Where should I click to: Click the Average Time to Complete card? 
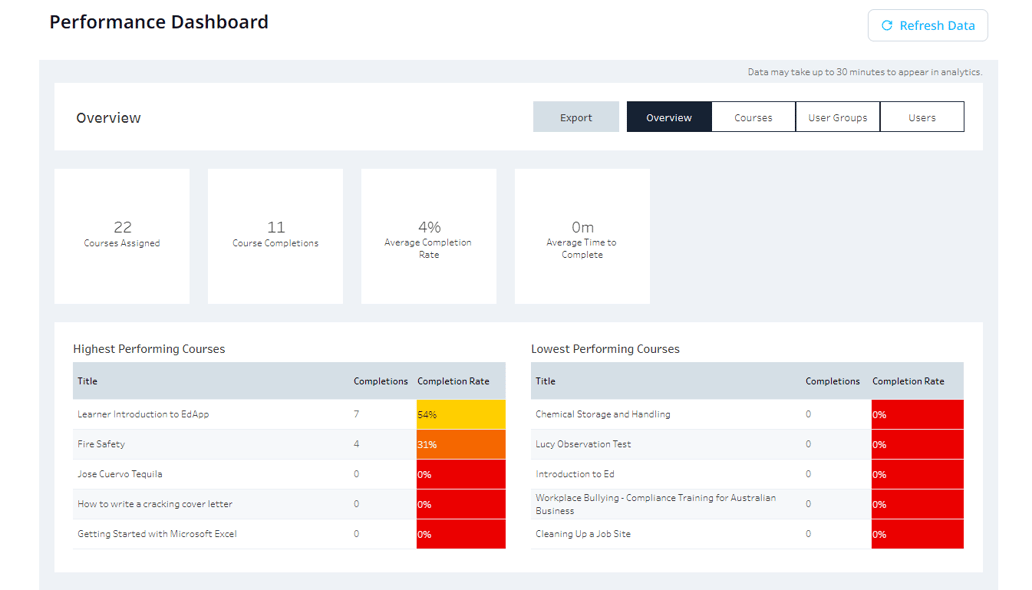582,236
